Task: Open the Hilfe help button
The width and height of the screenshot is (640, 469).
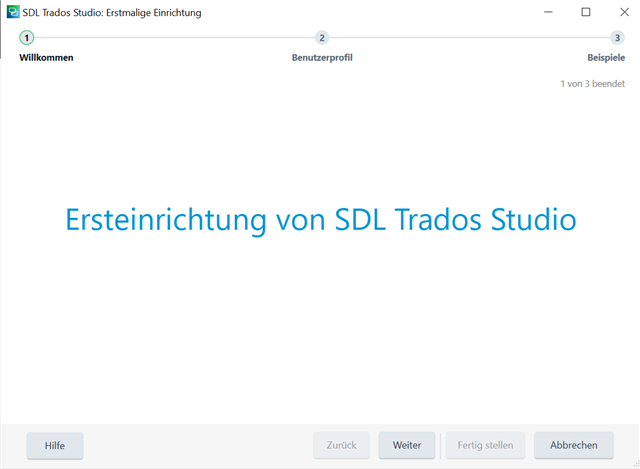Action: click(x=55, y=445)
